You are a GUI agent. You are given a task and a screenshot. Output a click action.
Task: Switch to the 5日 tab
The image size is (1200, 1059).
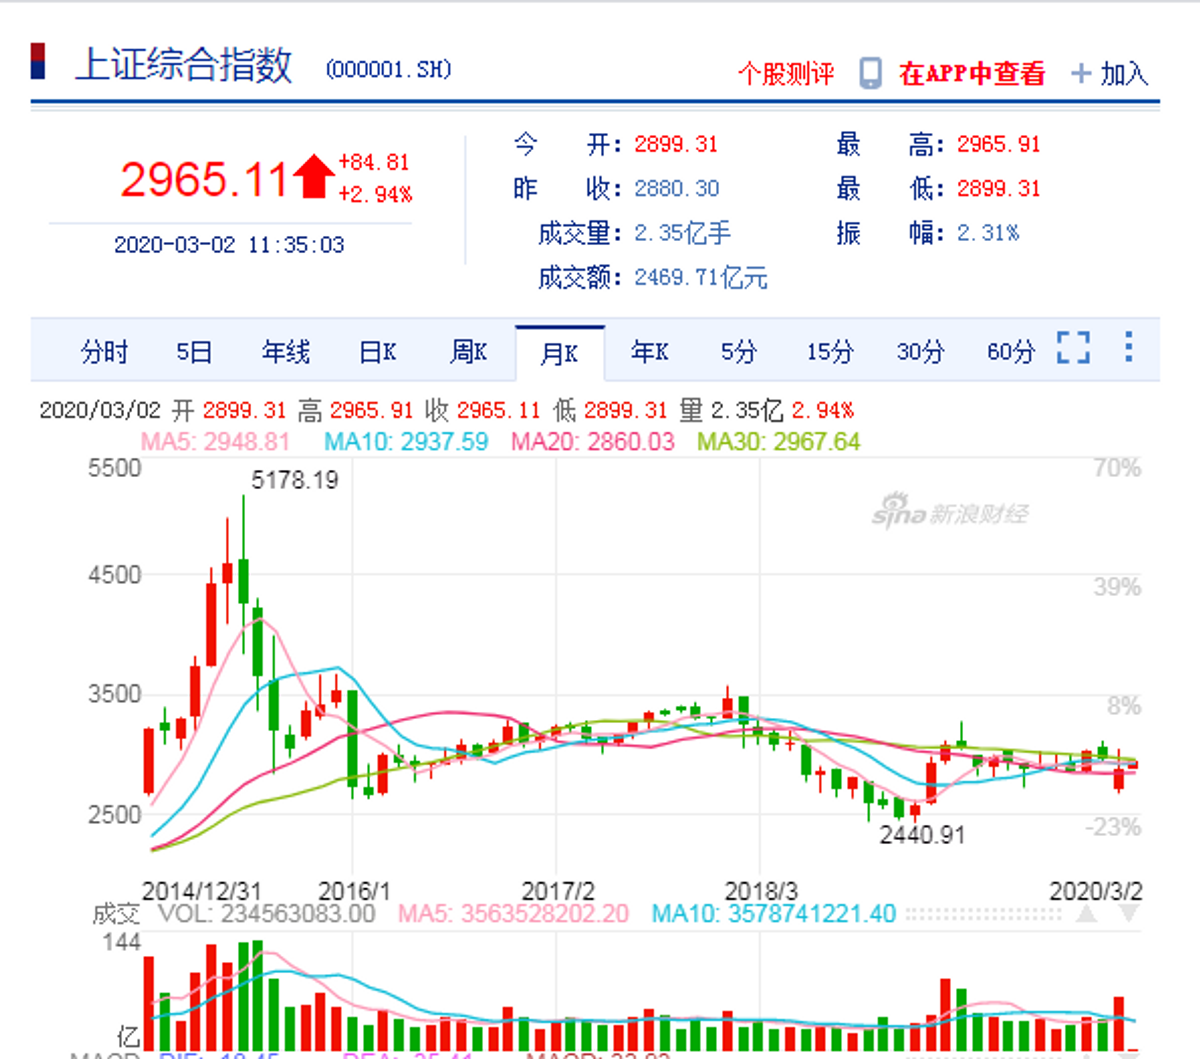[194, 352]
